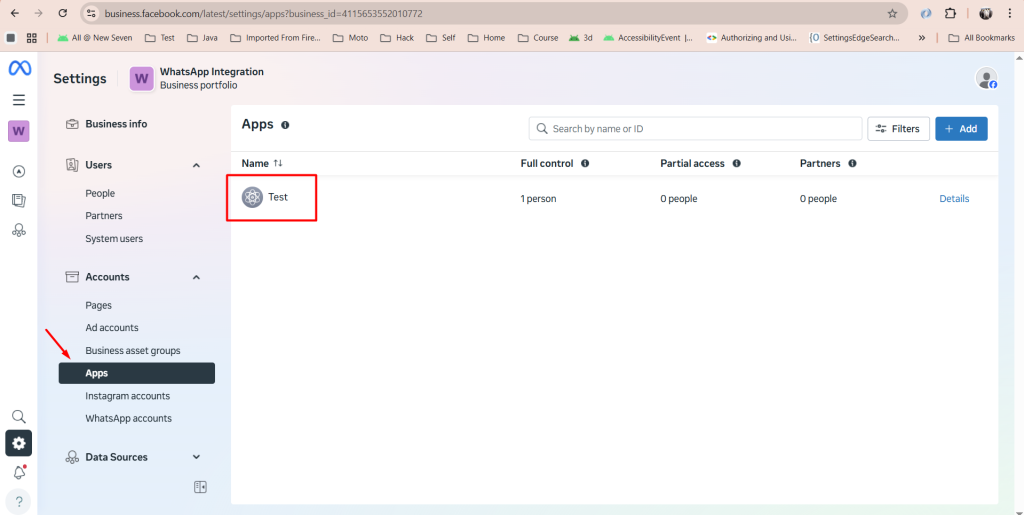Open WhatsApp accounts settings page
The image size is (1024, 515).
click(x=128, y=418)
